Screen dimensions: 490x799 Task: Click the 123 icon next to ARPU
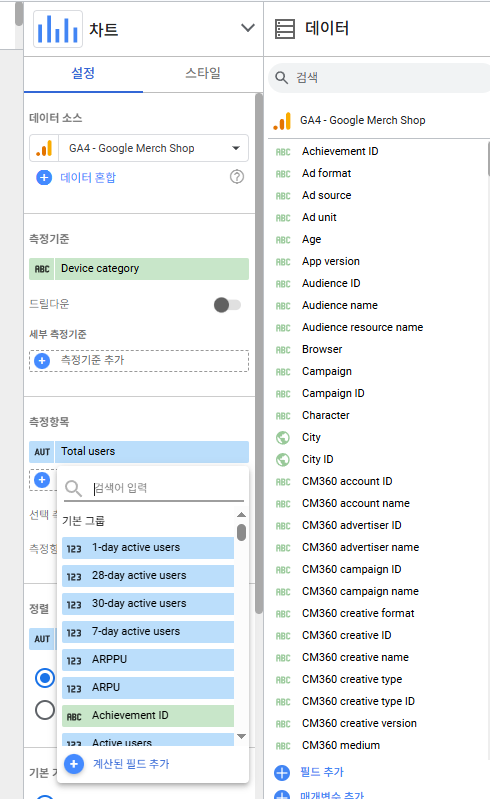click(74, 688)
